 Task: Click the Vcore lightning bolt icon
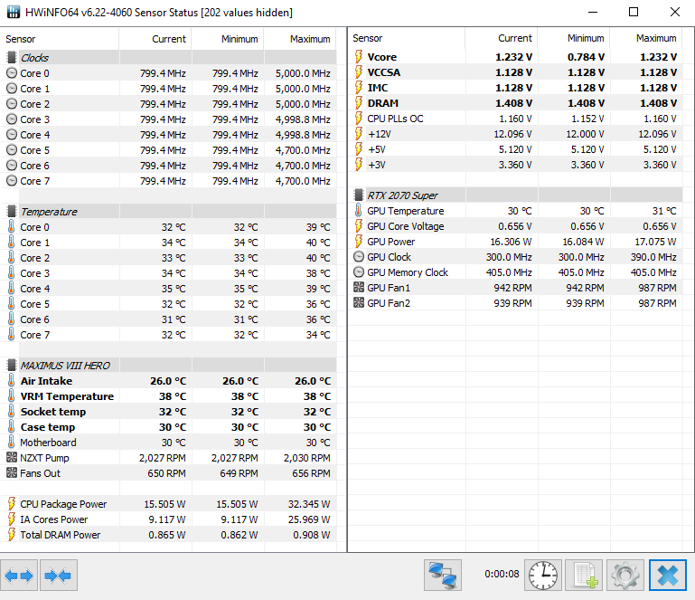359,57
